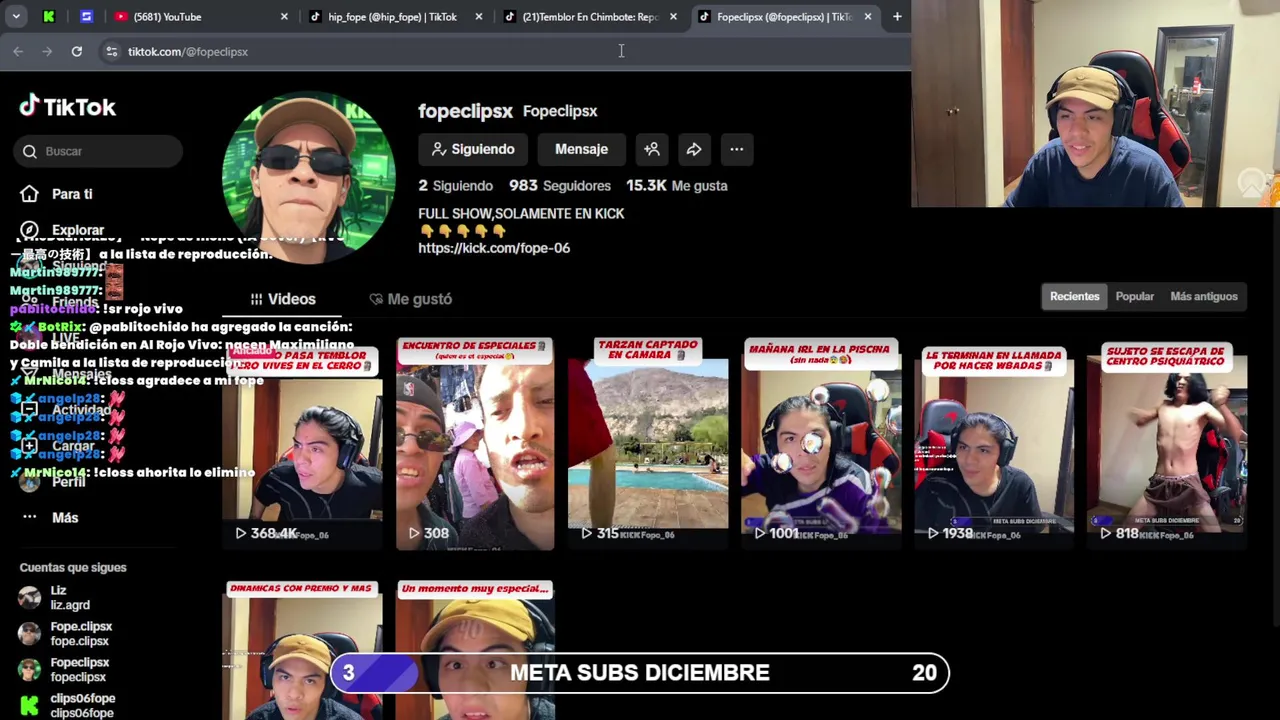This screenshot has height=720, width=1280.
Task: Click the share profile arrow icon
Action: tap(694, 149)
